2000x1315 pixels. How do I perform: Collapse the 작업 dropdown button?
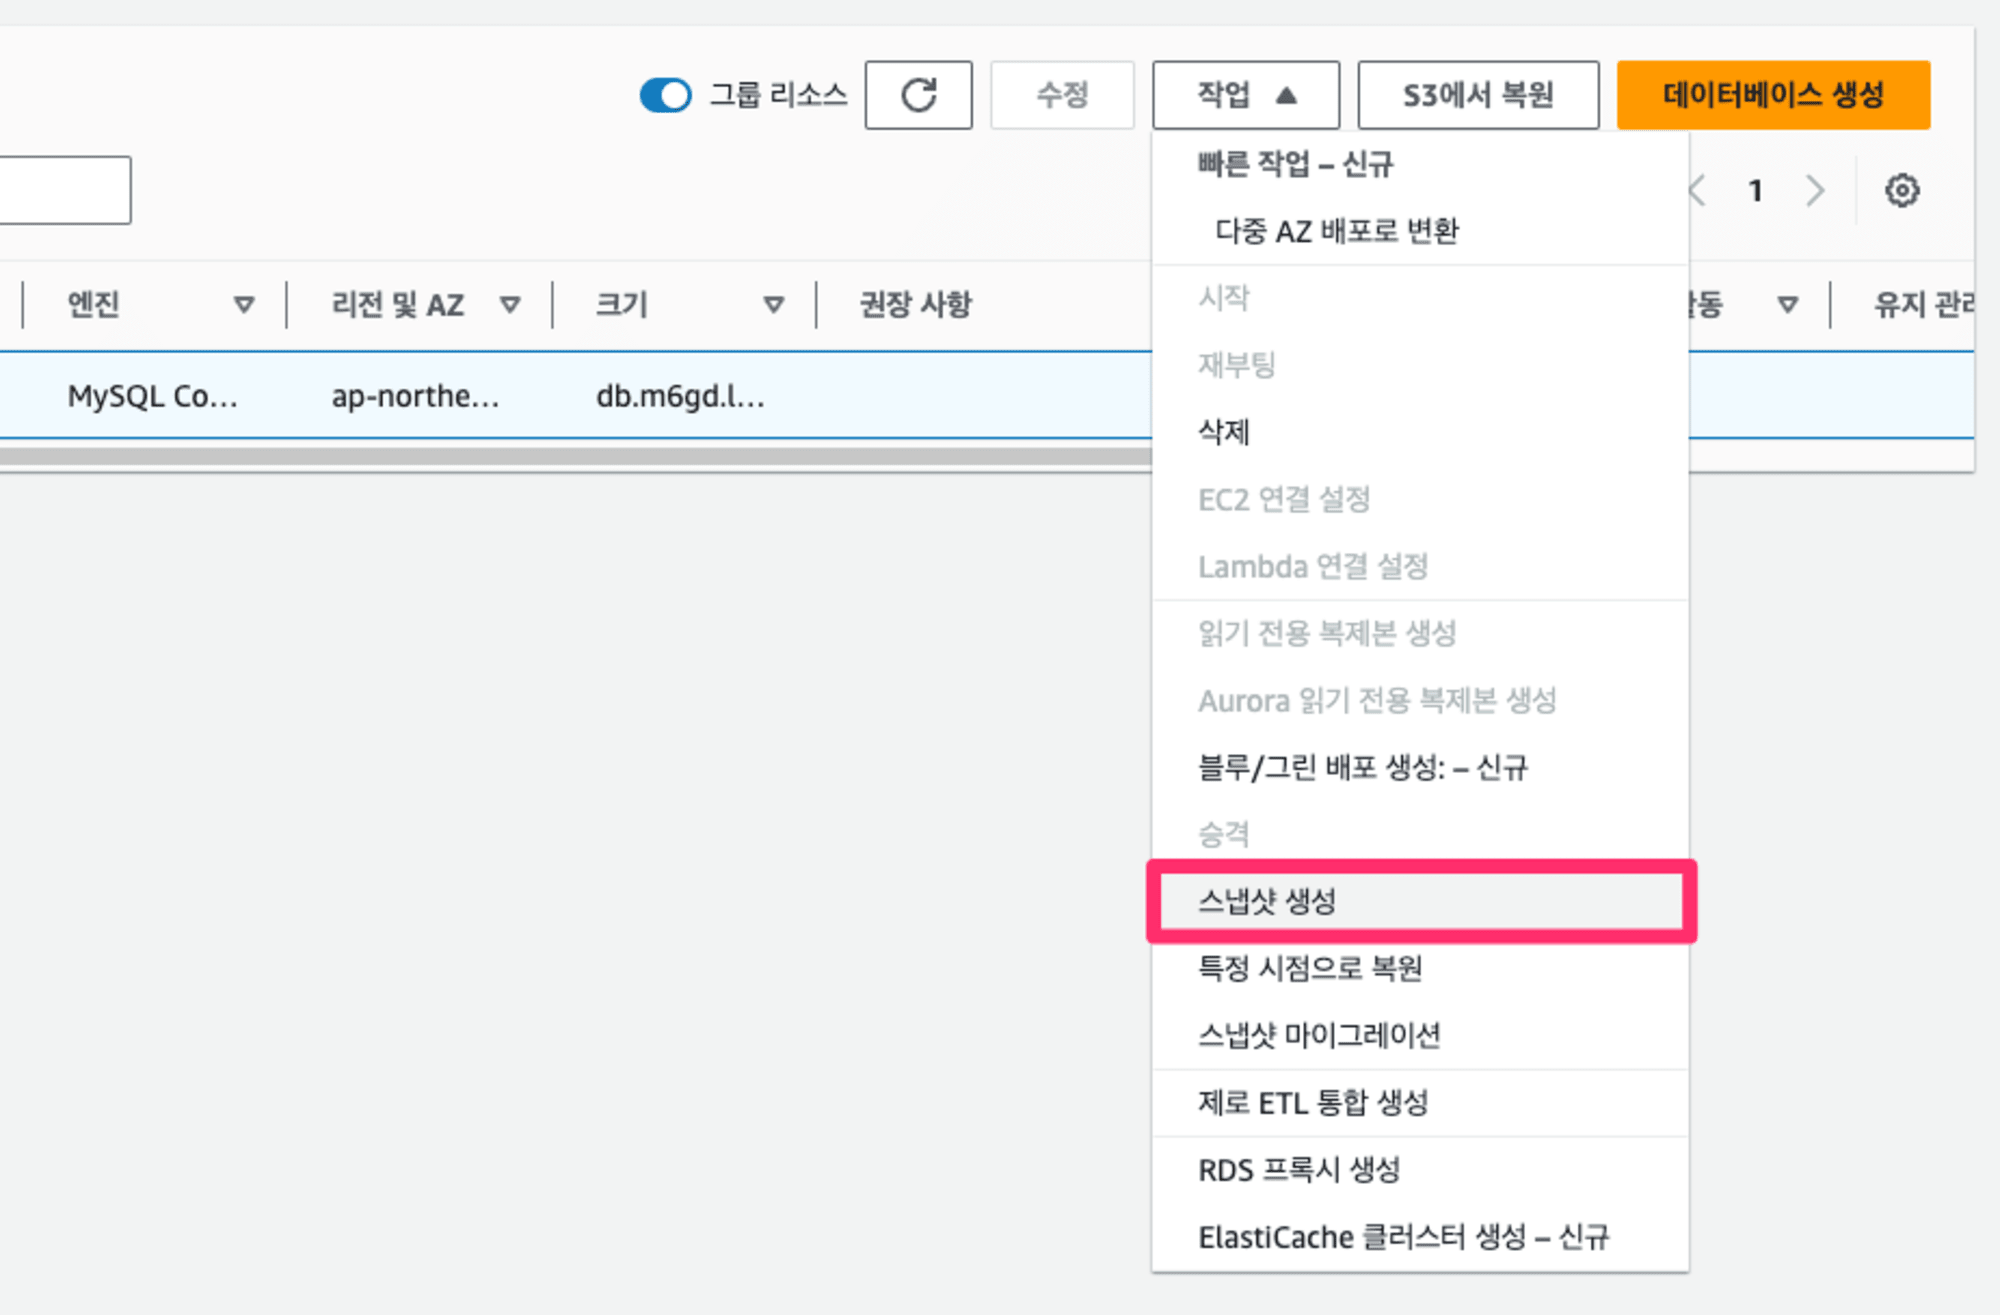(x=1245, y=95)
